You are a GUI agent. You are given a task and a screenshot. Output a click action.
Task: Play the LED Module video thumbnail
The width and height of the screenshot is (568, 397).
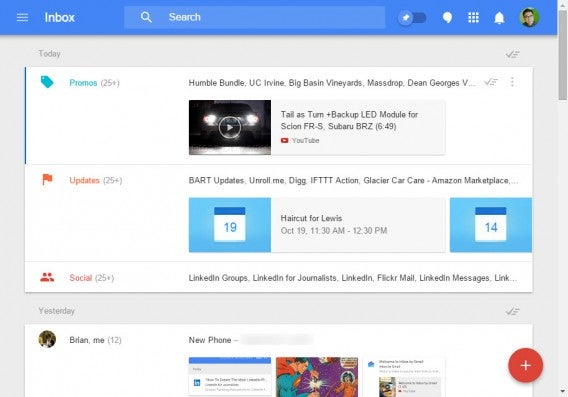tap(230, 128)
